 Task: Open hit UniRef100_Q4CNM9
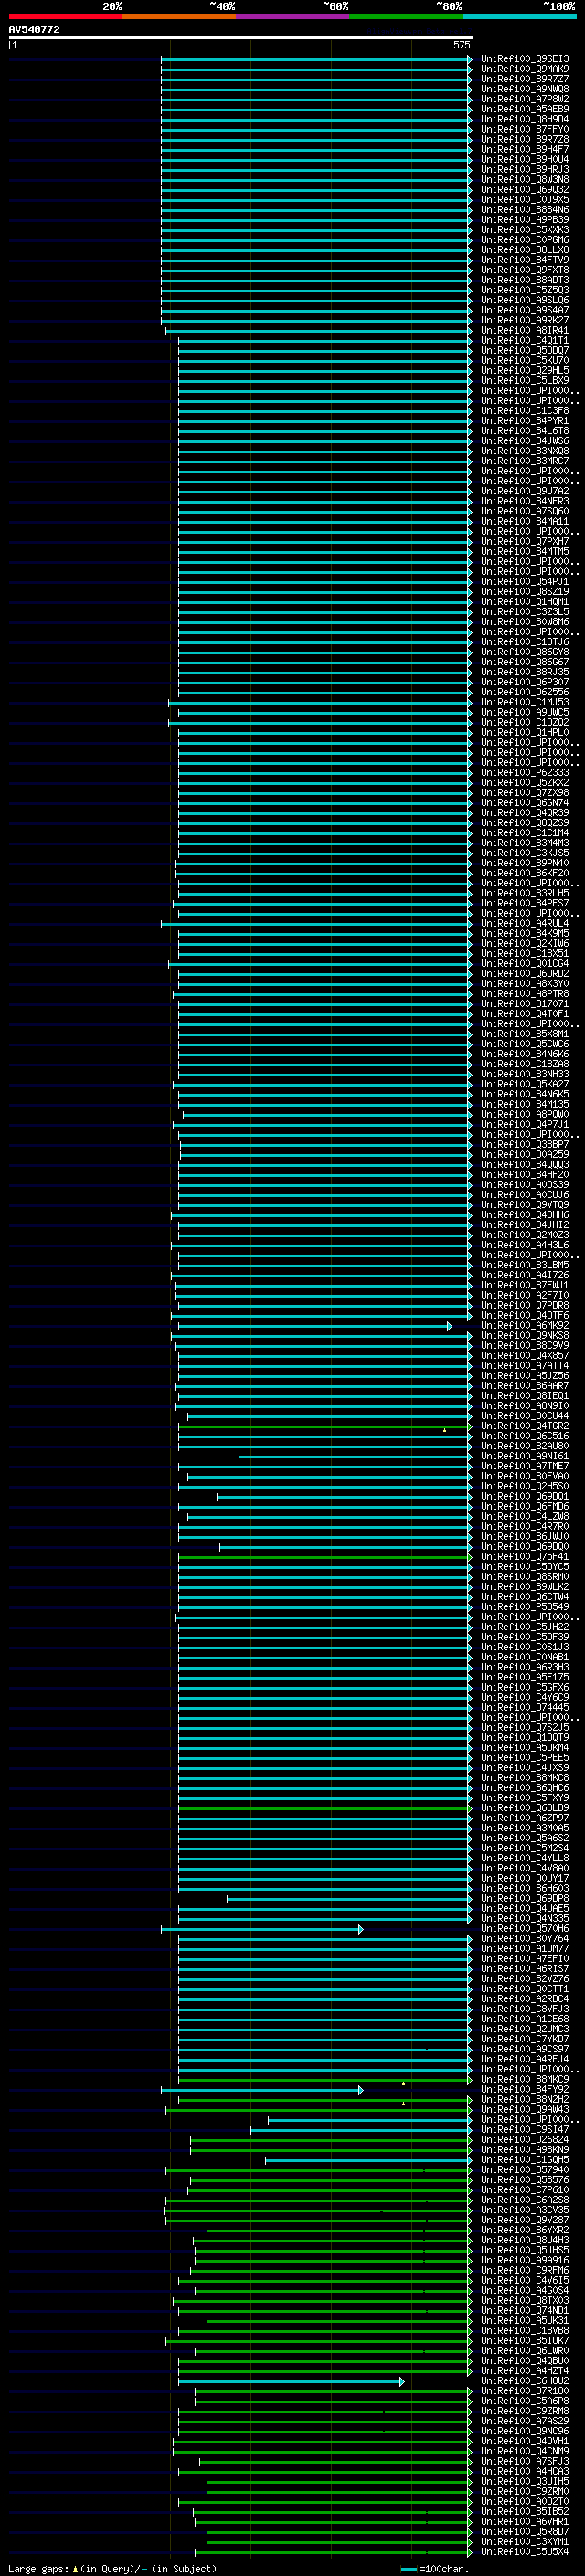[x=525, y=2451]
